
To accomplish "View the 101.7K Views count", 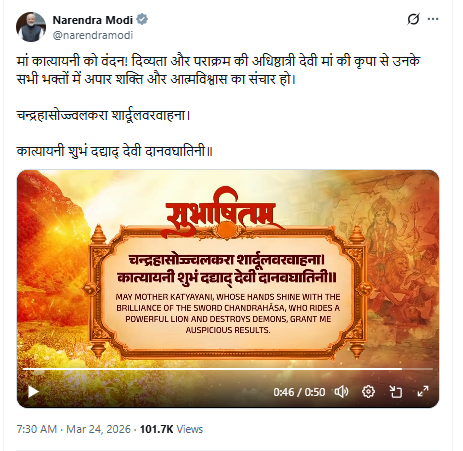I will click(x=171, y=429).
